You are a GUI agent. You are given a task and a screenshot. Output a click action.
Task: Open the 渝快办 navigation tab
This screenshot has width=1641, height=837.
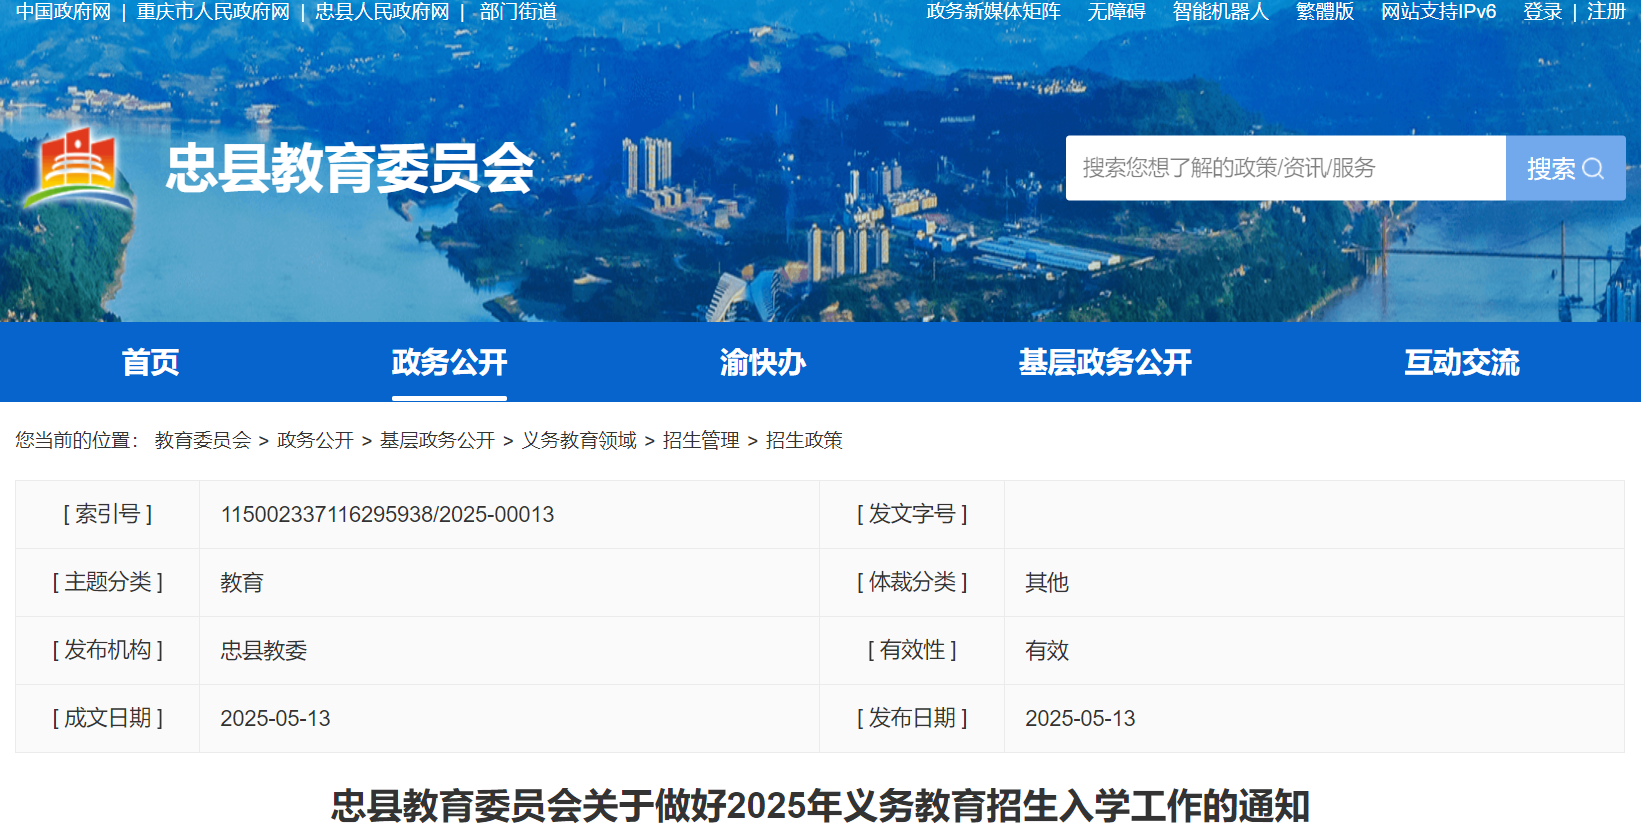[x=762, y=362]
